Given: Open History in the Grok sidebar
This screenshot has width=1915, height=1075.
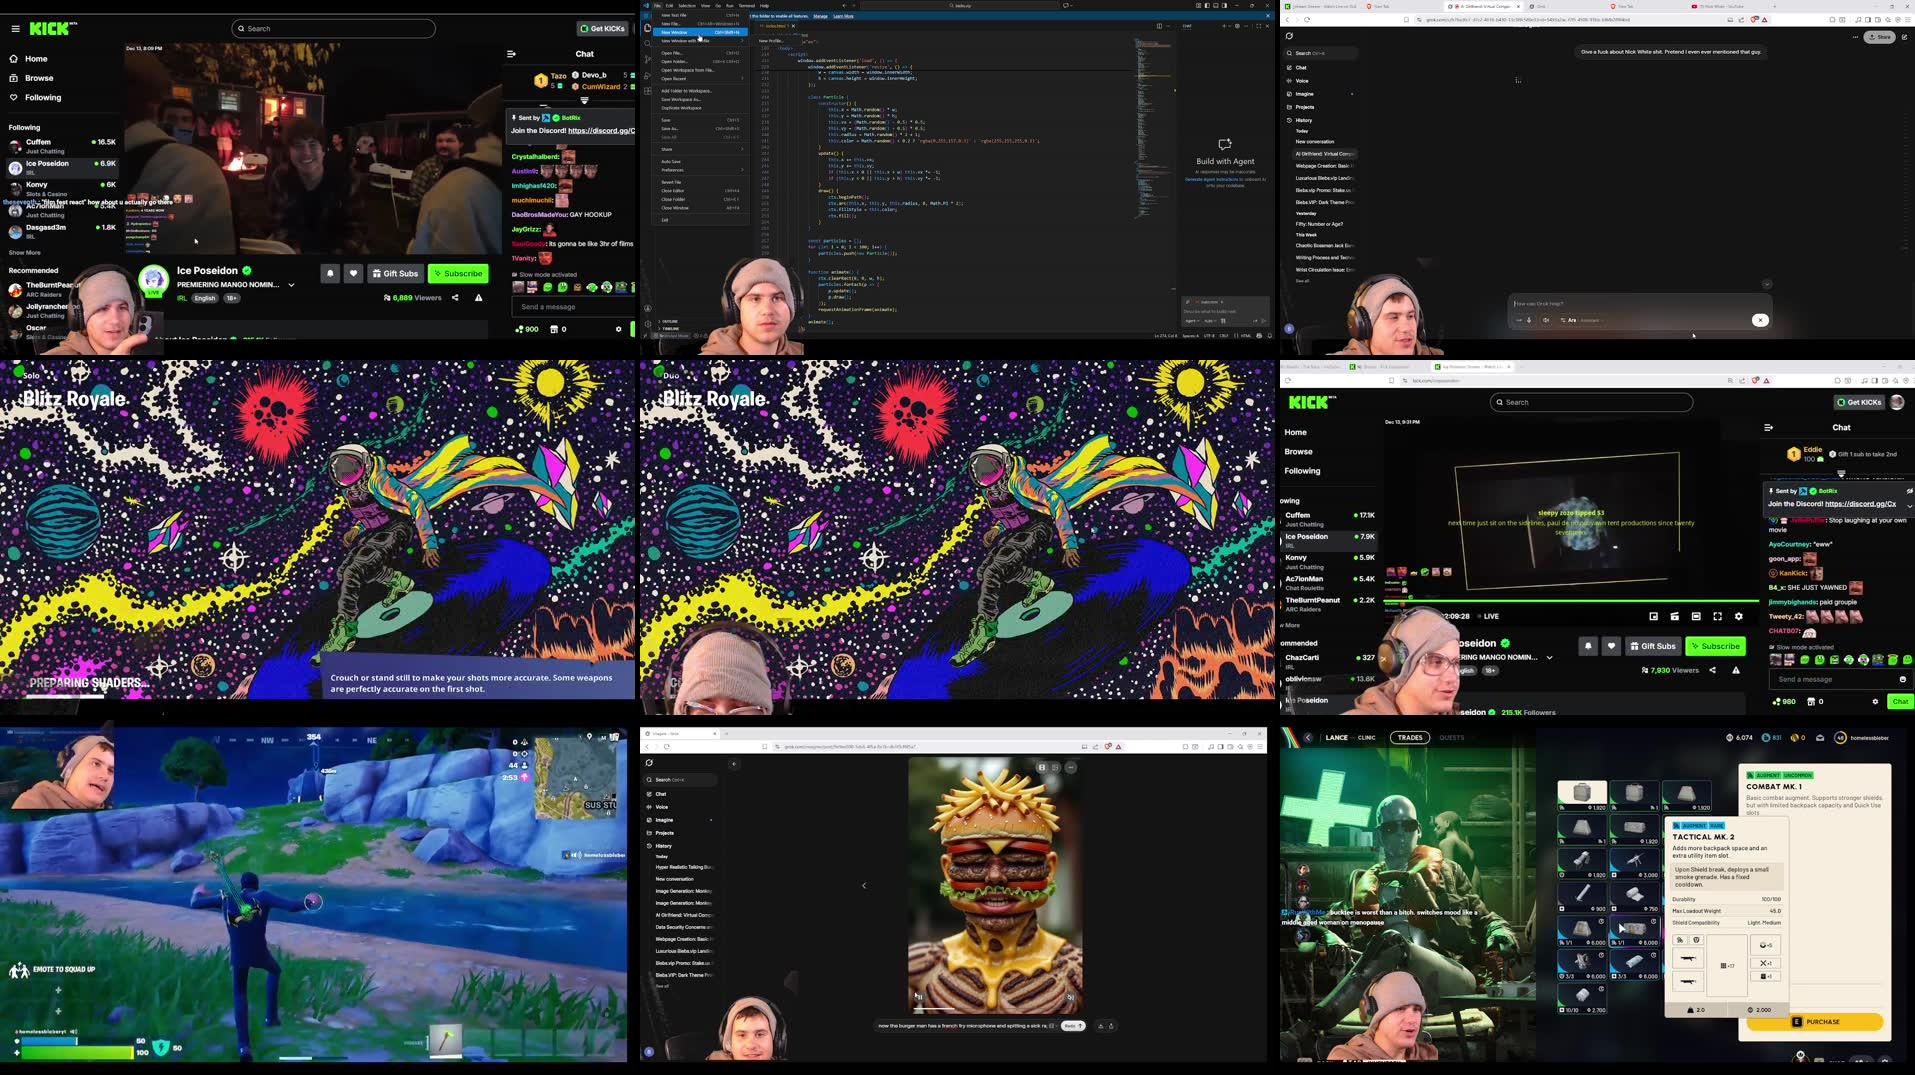Looking at the screenshot, I should pos(1304,120).
